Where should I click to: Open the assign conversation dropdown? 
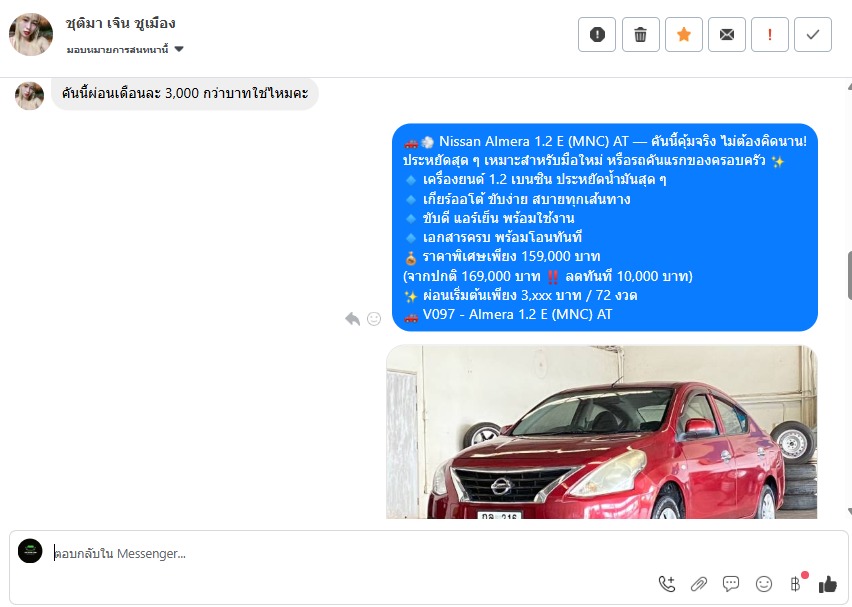[x=125, y=49]
